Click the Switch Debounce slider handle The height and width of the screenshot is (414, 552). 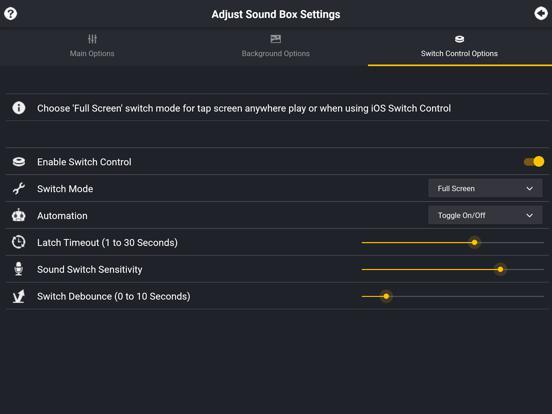386,296
